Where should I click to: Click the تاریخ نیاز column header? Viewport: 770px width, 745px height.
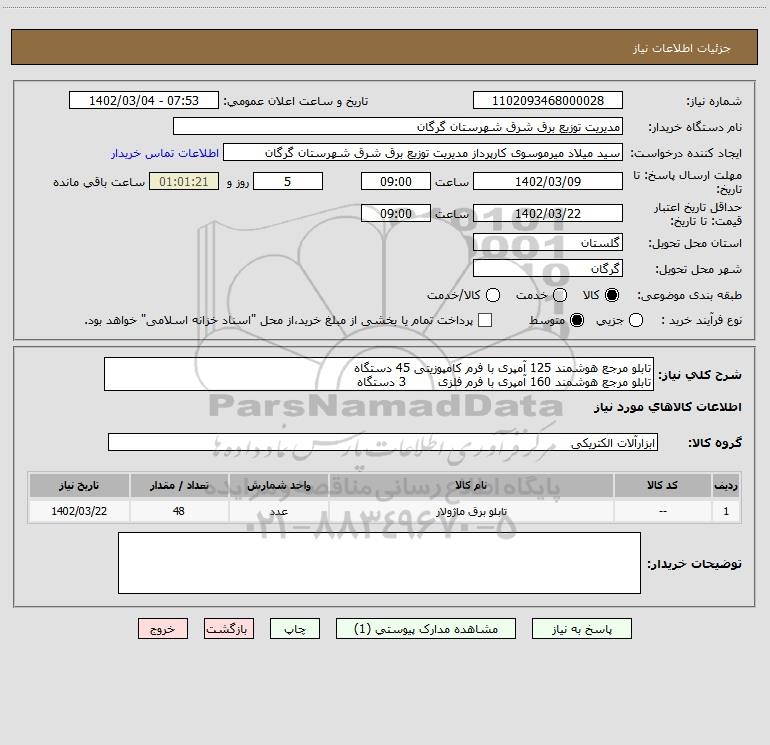point(79,485)
